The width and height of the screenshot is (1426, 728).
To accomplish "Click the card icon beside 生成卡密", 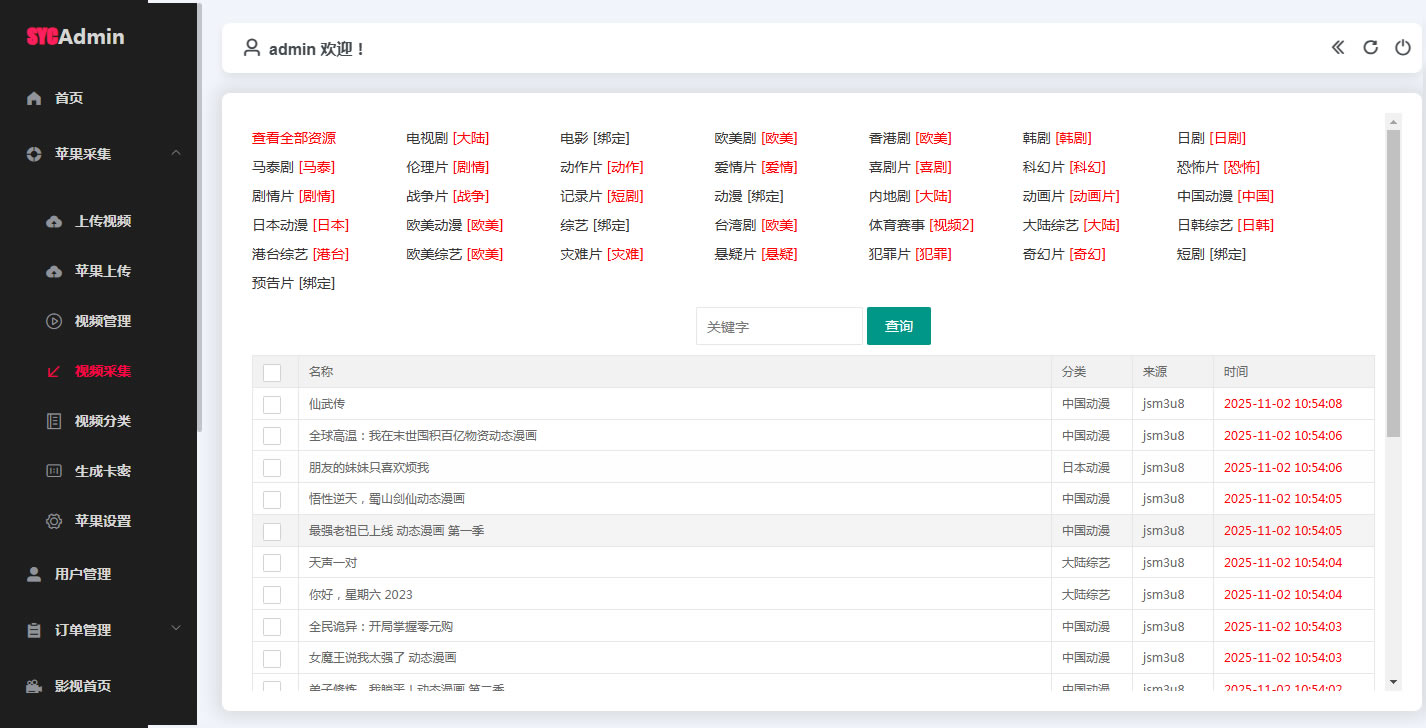I will pyautogui.click(x=54, y=471).
